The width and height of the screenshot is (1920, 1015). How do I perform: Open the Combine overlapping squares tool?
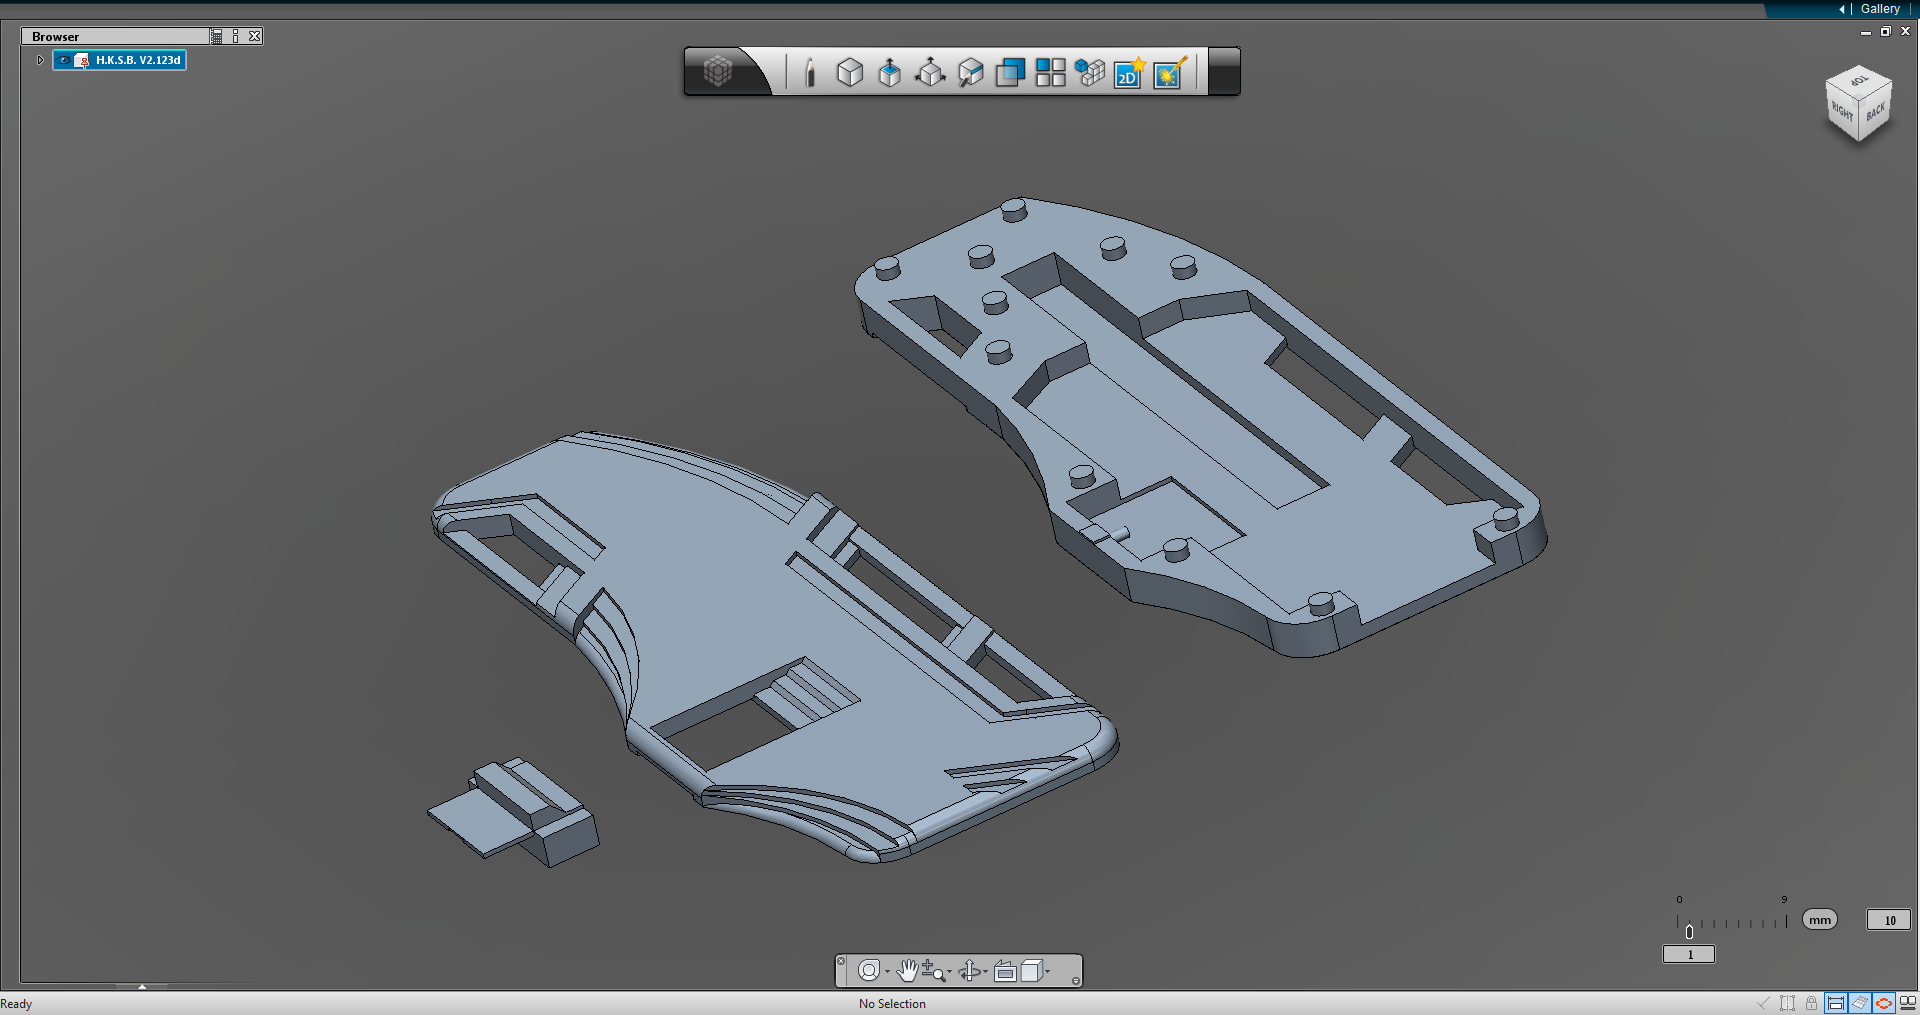[1010, 72]
